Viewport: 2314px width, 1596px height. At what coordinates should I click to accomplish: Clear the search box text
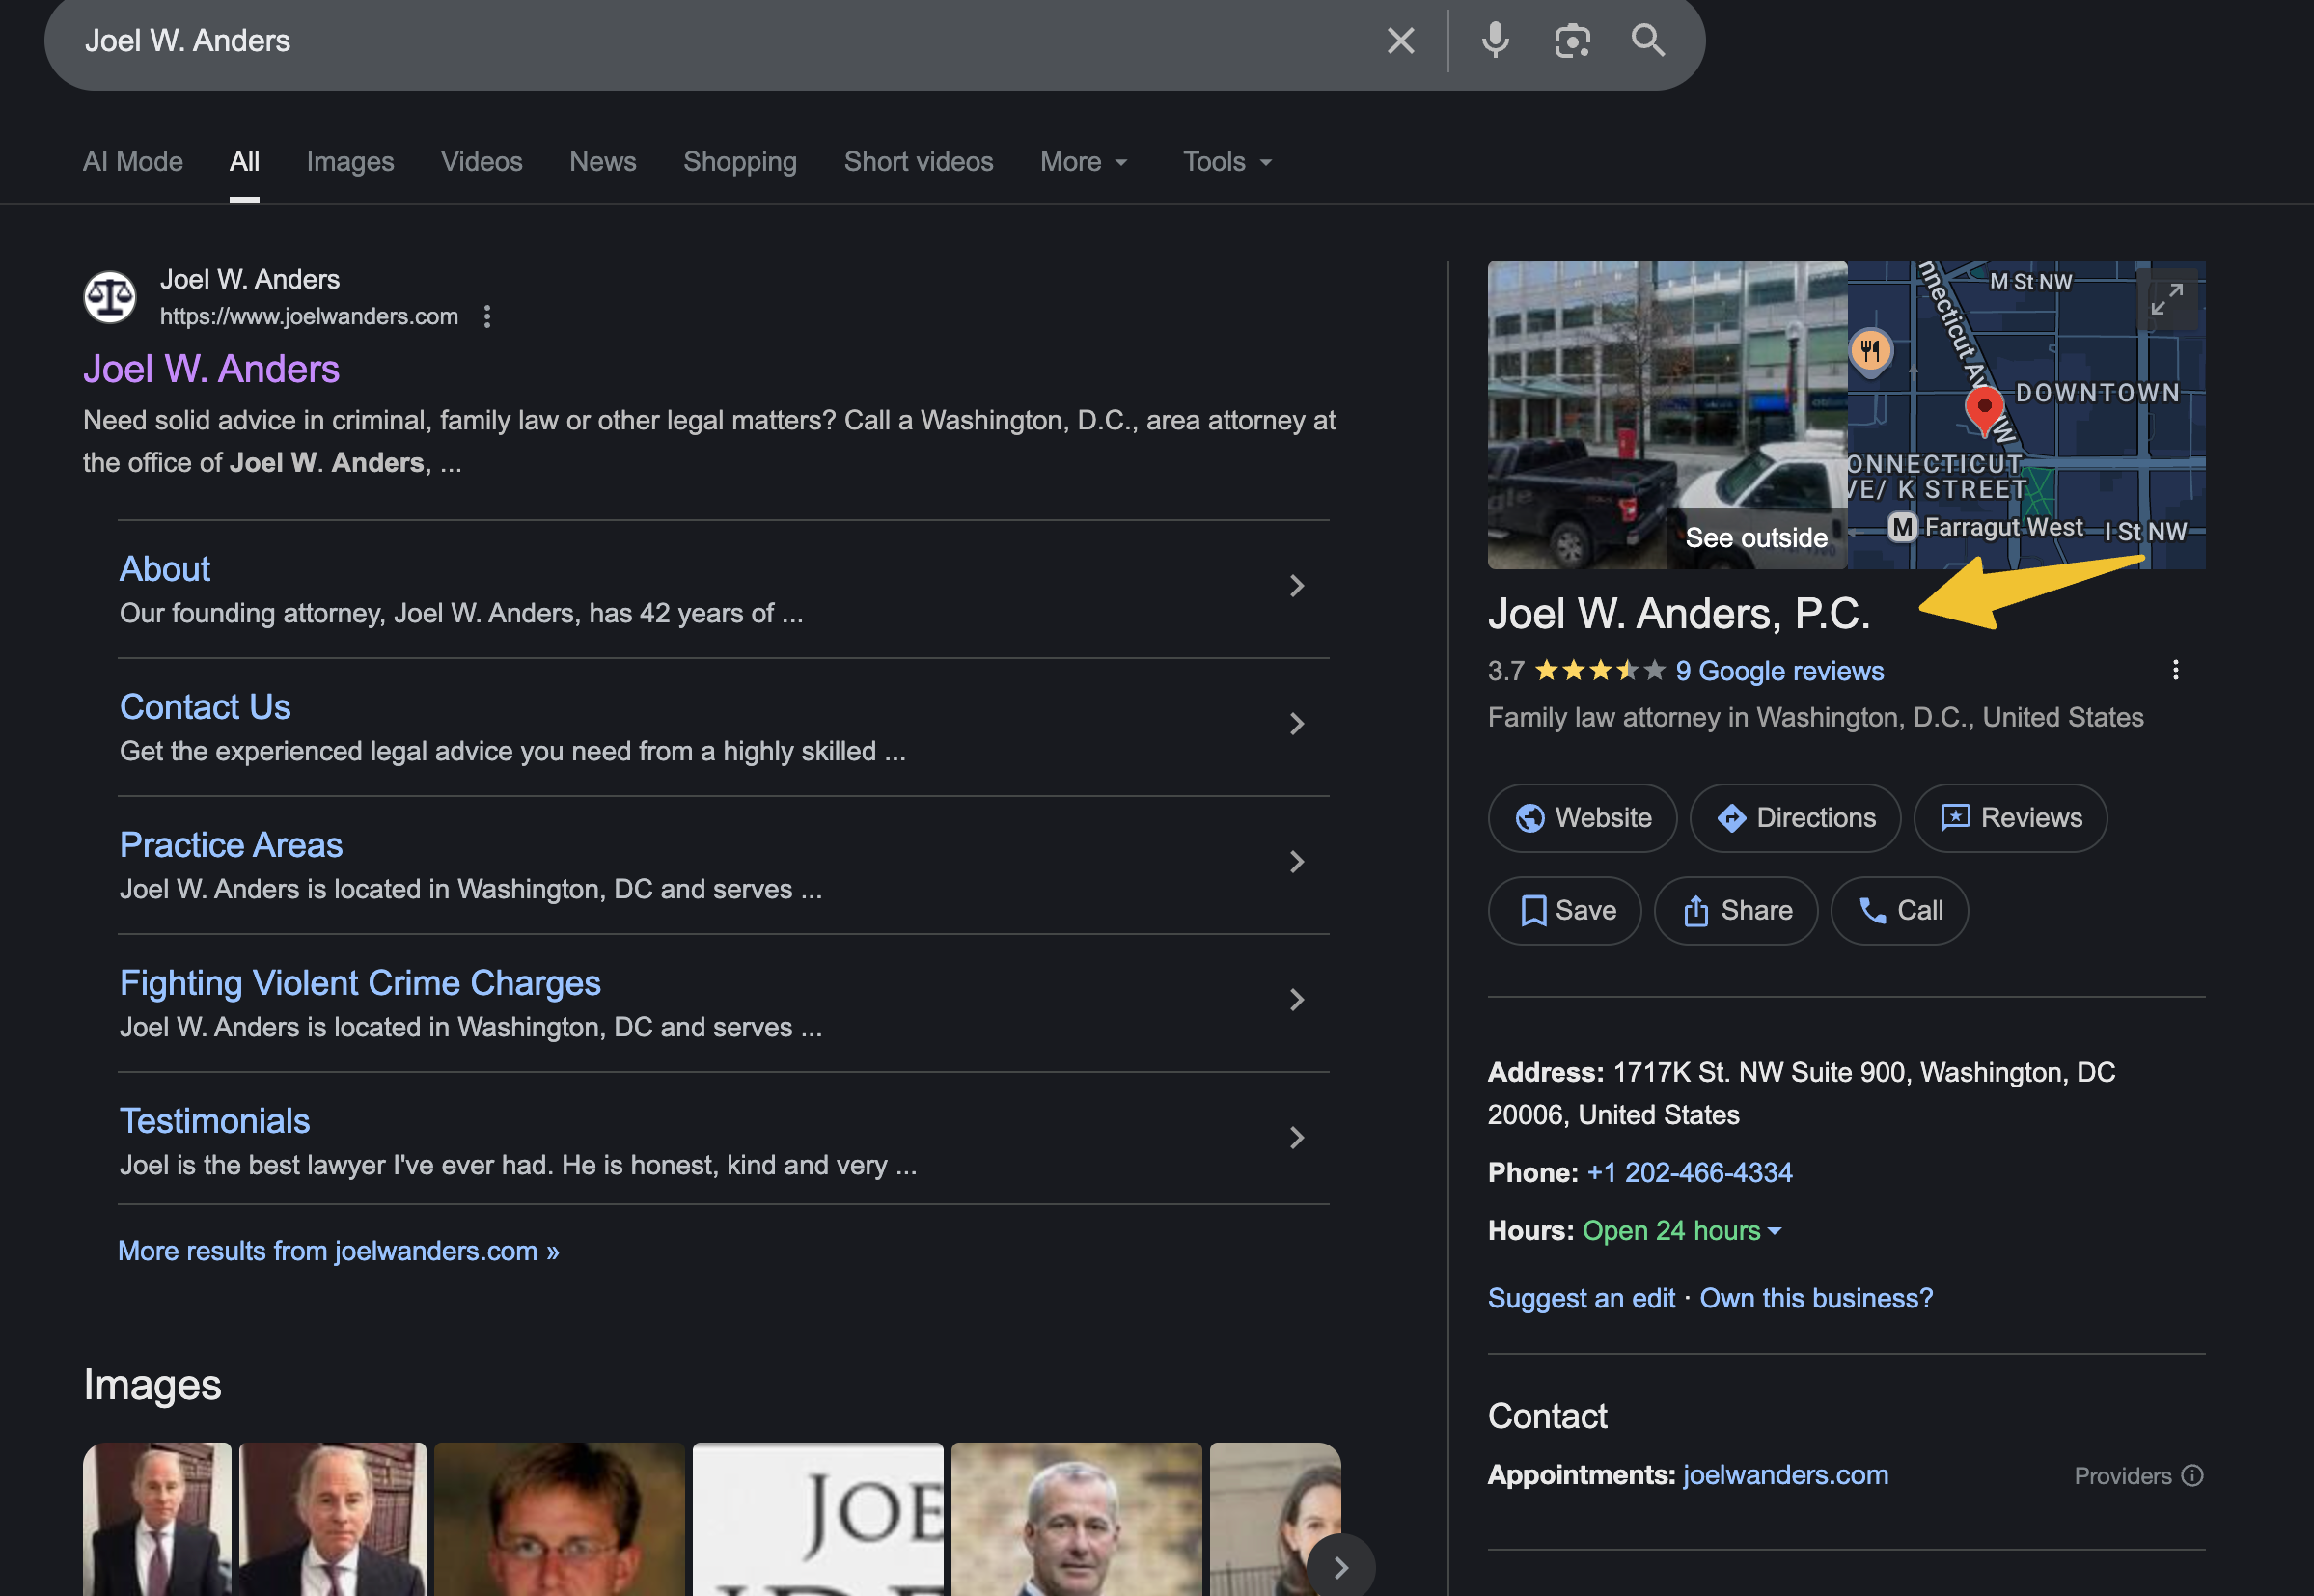(1400, 41)
